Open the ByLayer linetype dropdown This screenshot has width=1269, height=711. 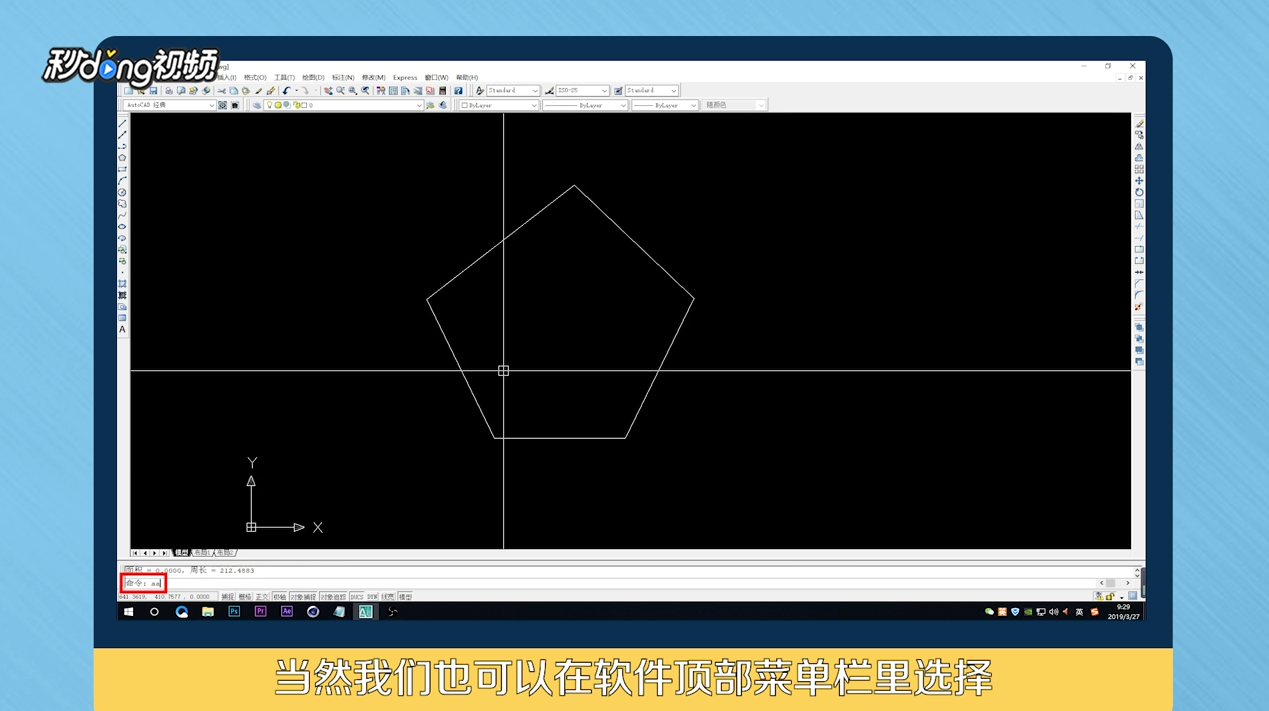(585, 105)
